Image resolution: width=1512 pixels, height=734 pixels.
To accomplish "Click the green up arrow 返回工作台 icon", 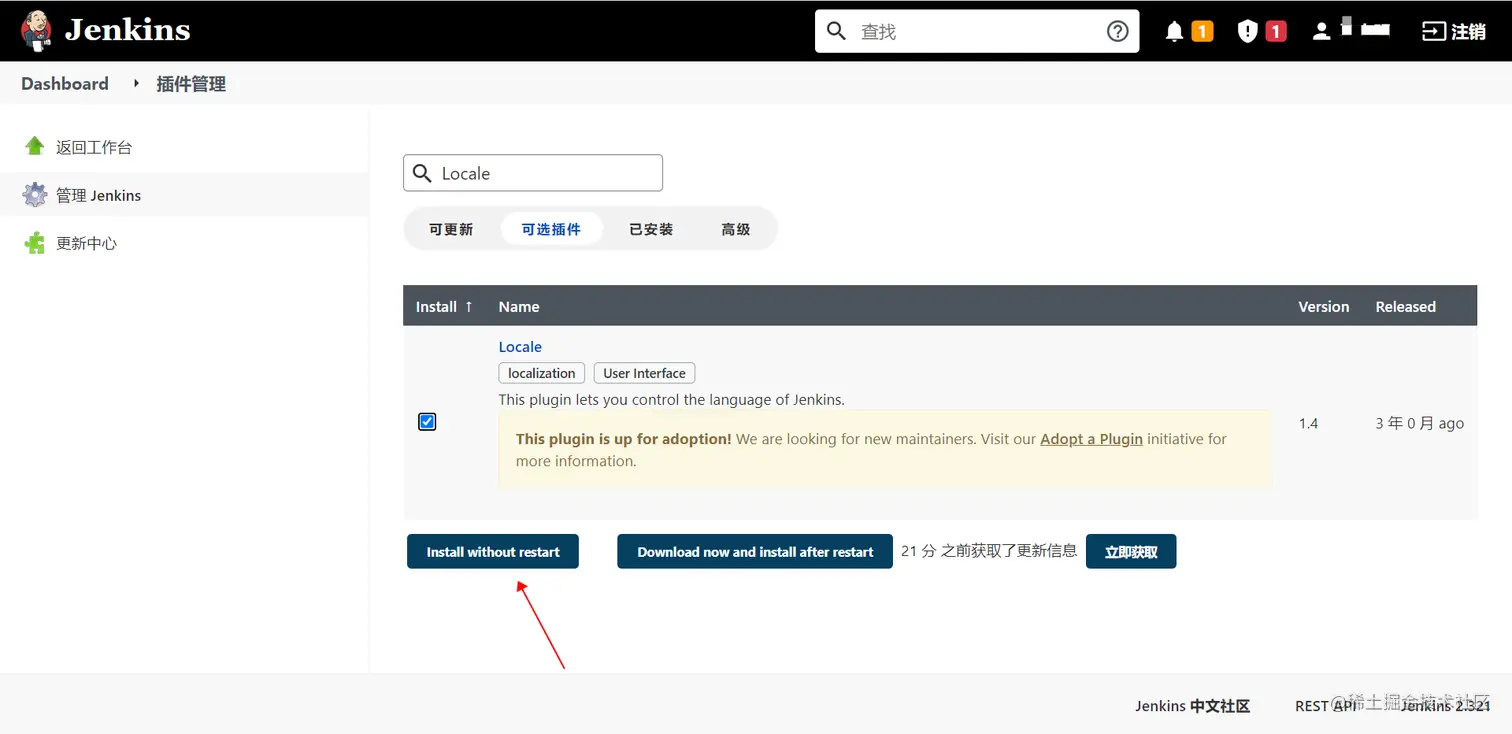I will pyautogui.click(x=35, y=146).
